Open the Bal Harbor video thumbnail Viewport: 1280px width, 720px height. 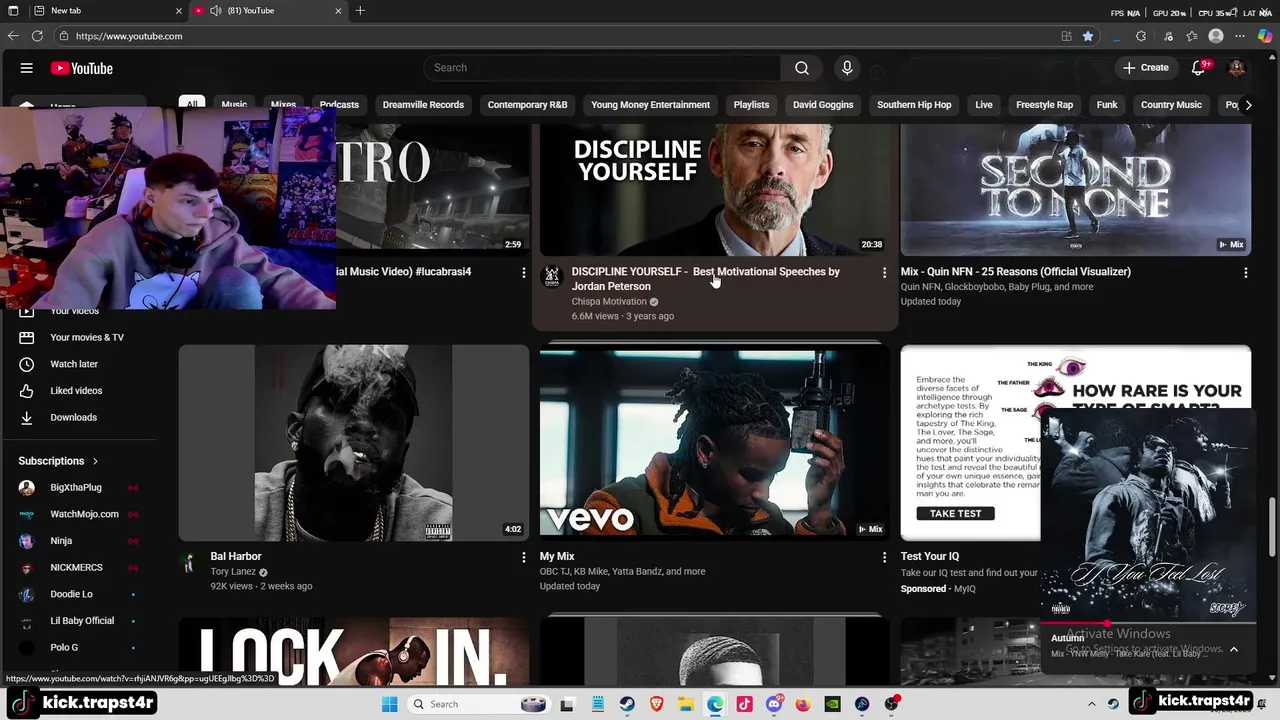coord(354,443)
